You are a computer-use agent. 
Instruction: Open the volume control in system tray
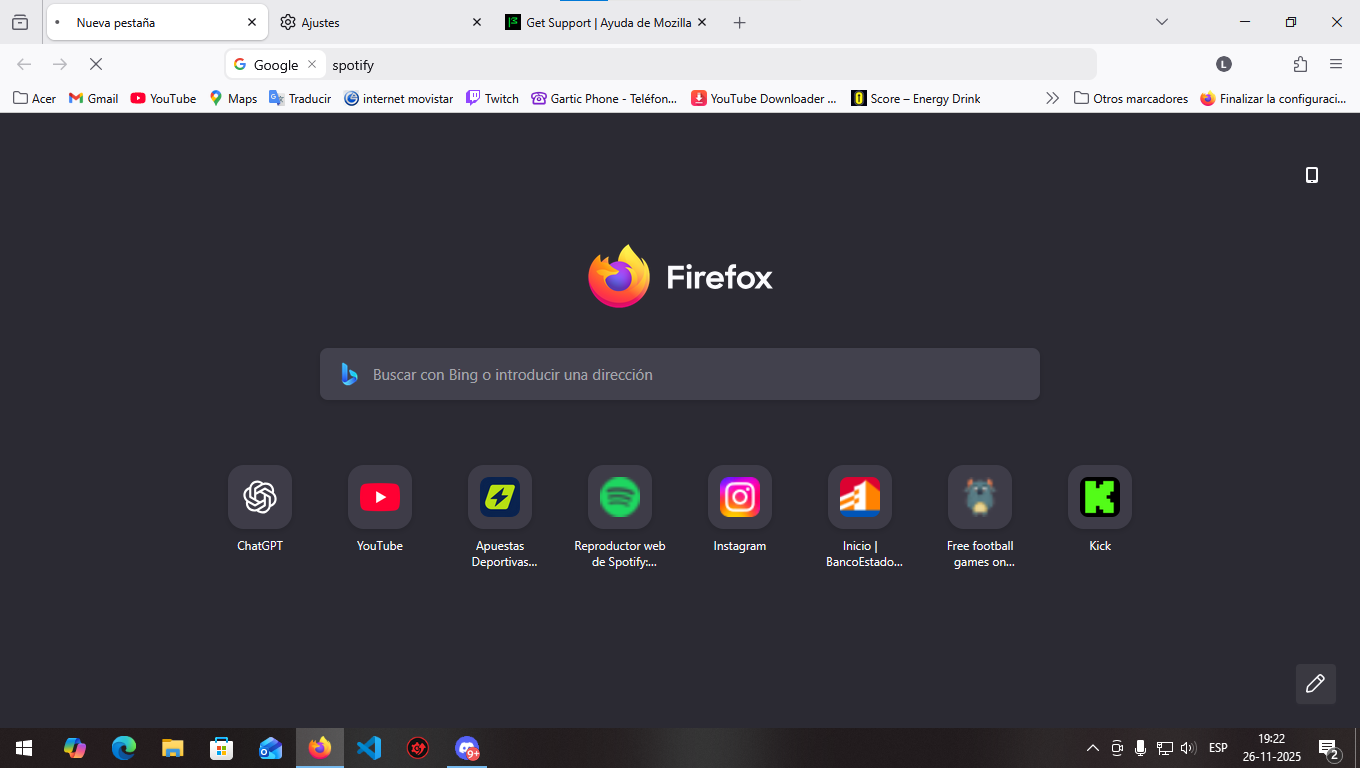(1188, 748)
